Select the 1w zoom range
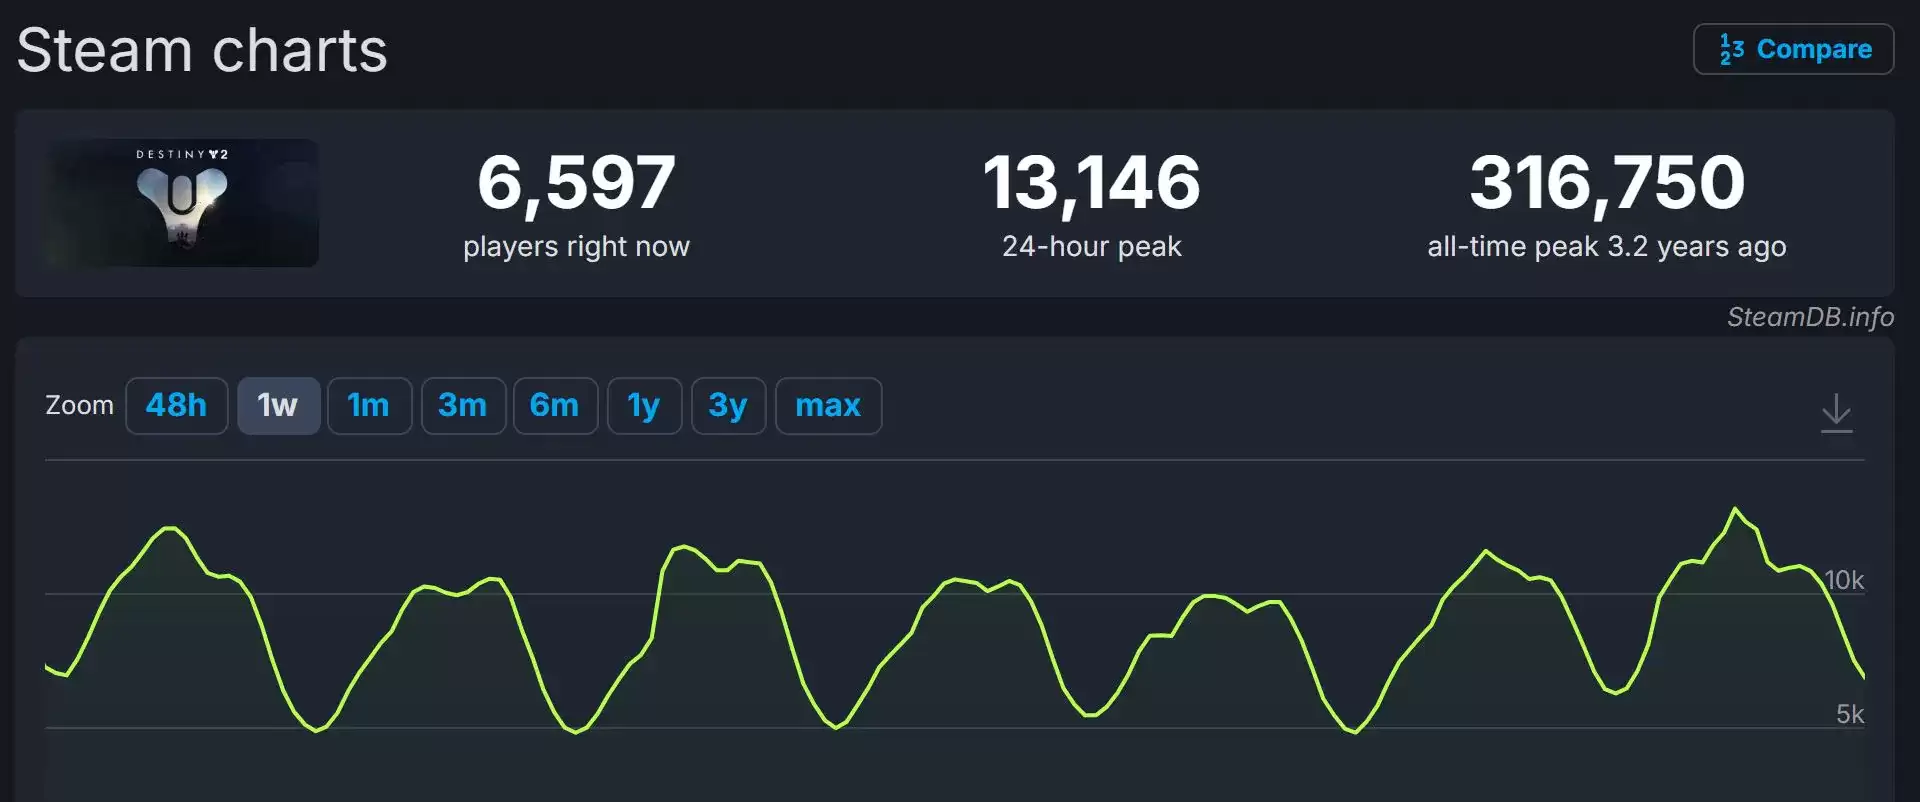1920x802 pixels. pos(279,406)
